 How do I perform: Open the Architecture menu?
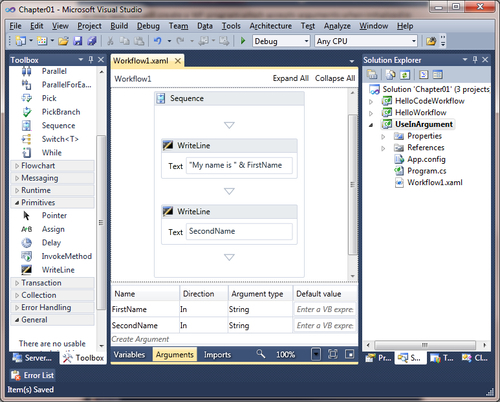point(271,26)
